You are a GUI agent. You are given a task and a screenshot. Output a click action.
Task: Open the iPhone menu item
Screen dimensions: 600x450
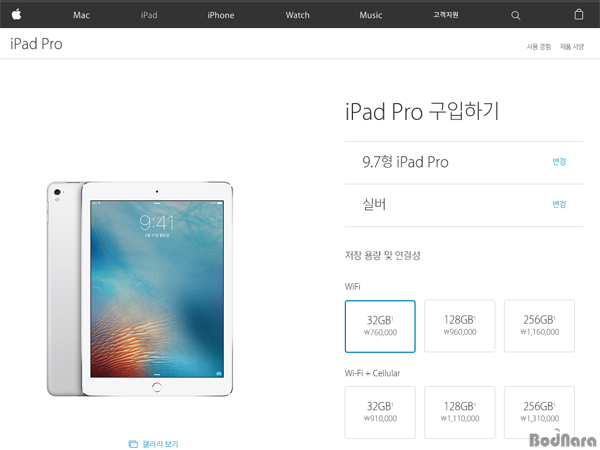click(221, 15)
